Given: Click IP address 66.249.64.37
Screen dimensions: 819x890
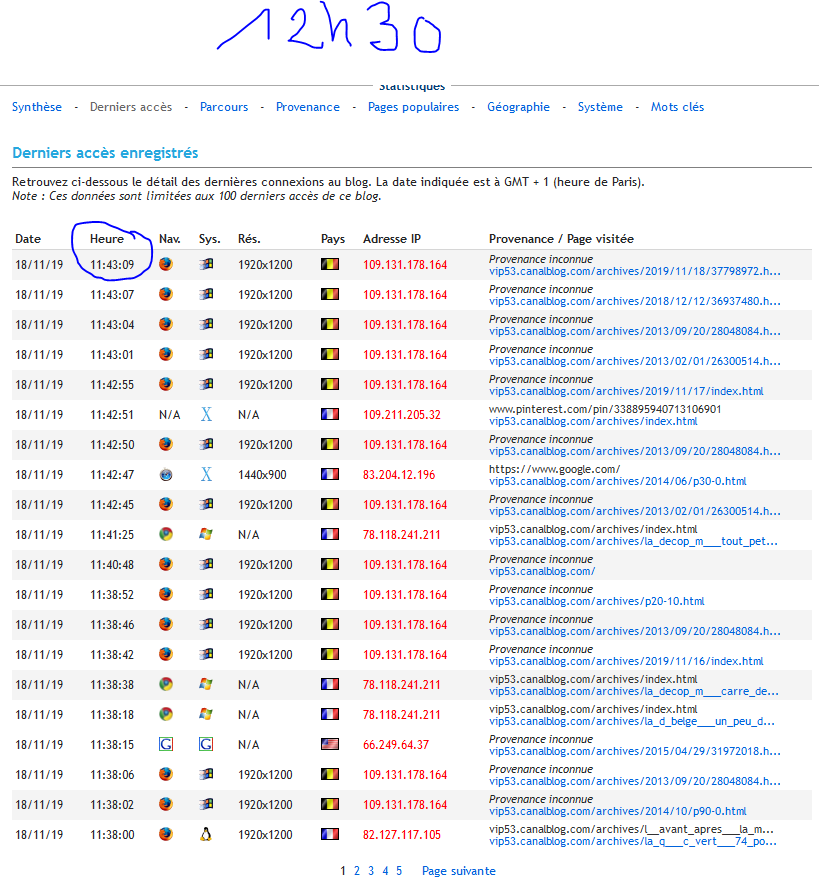Looking at the screenshot, I should pyautogui.click(x=396, y=745).
